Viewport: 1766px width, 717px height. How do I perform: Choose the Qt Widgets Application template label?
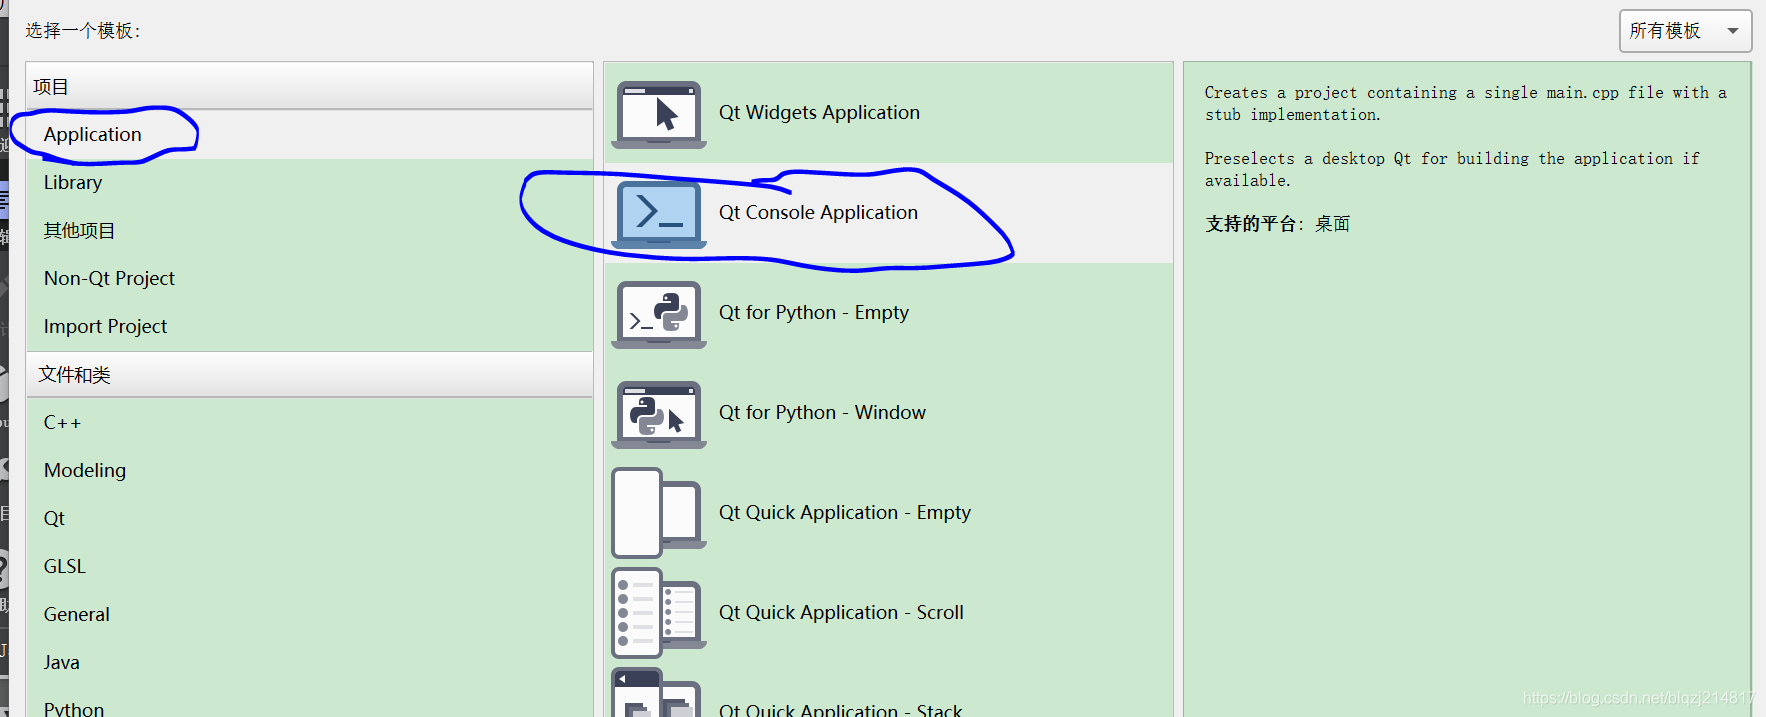tap(819, 113)
